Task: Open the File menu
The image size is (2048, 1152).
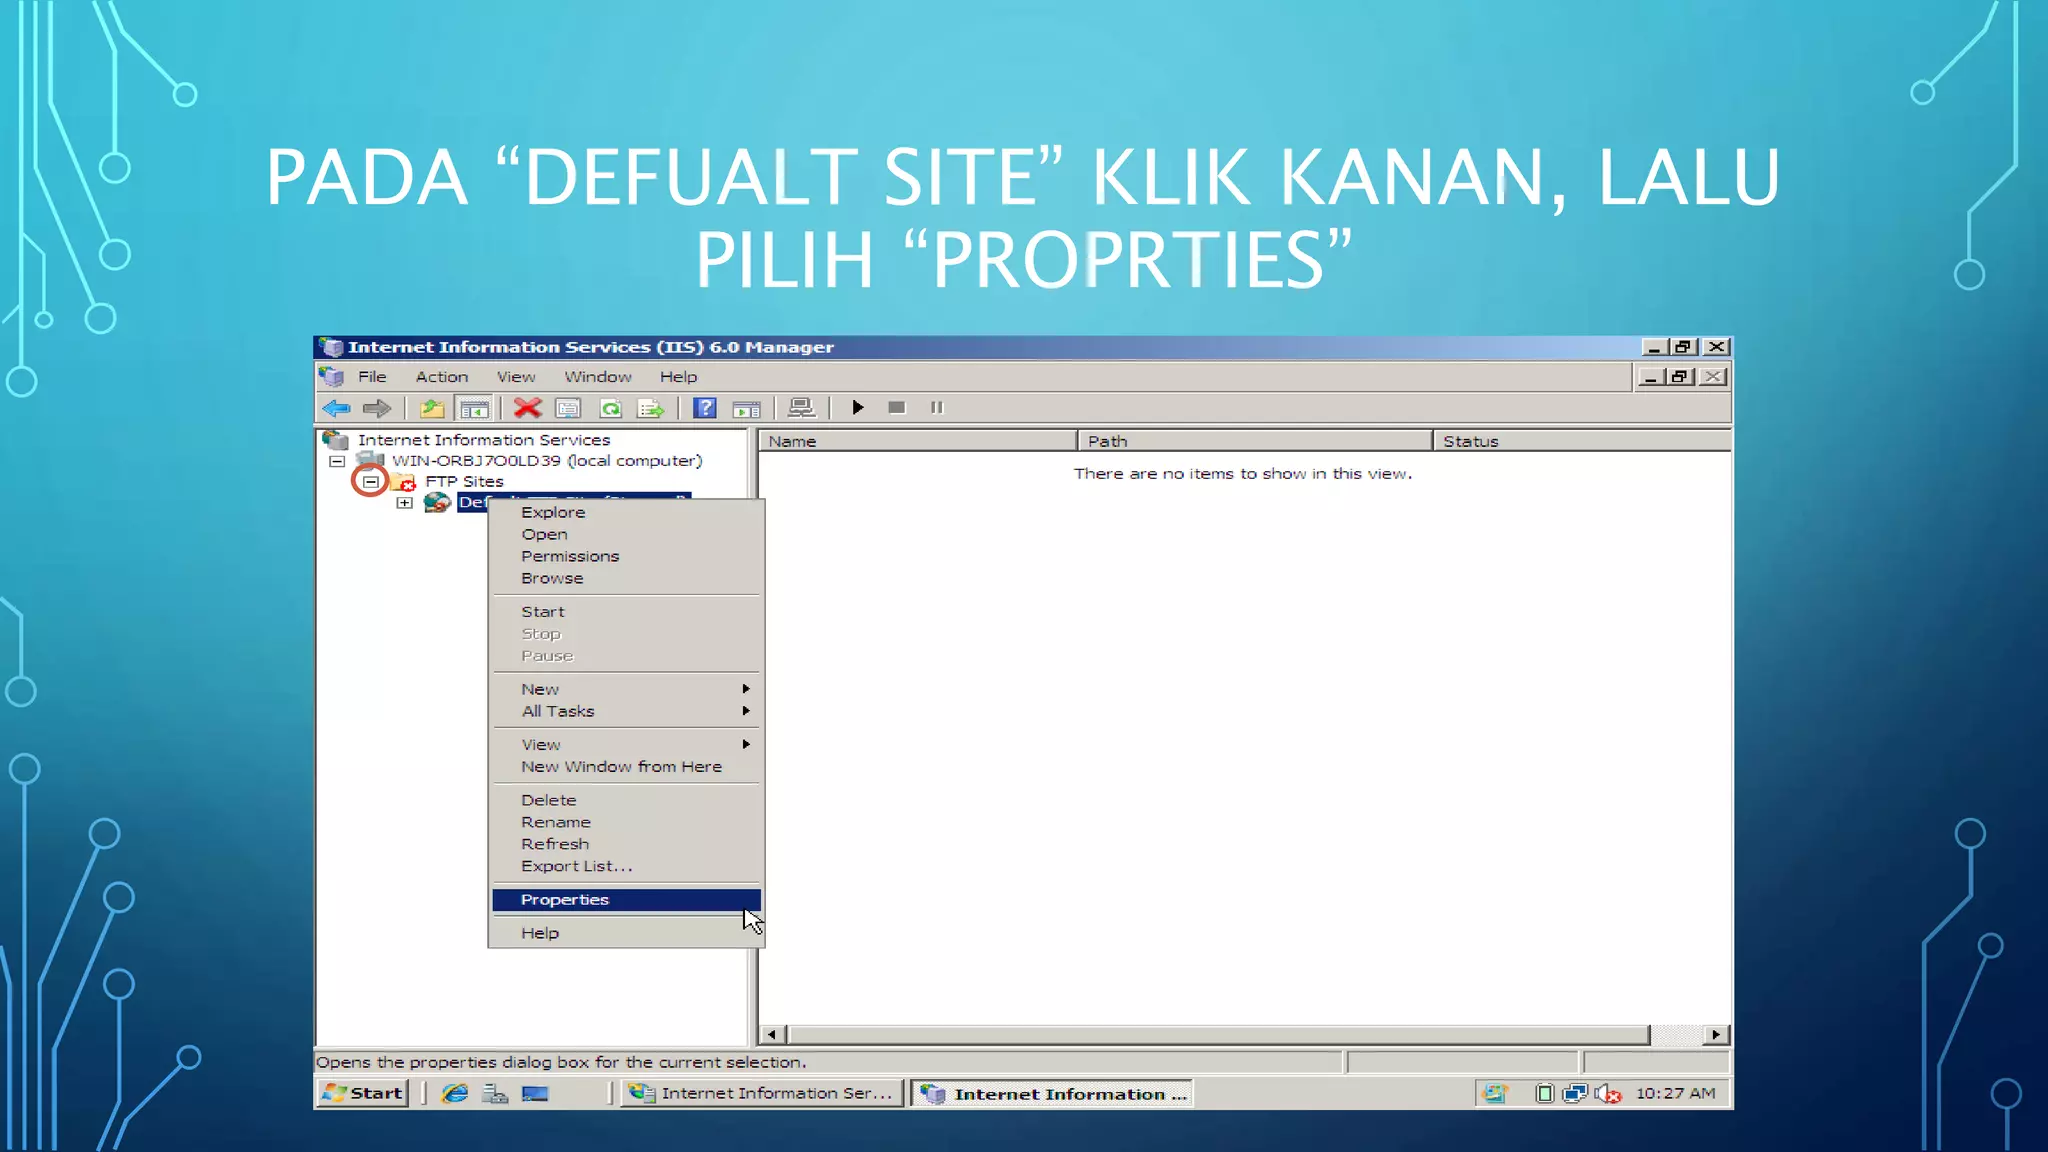Action: pos(372,377)
